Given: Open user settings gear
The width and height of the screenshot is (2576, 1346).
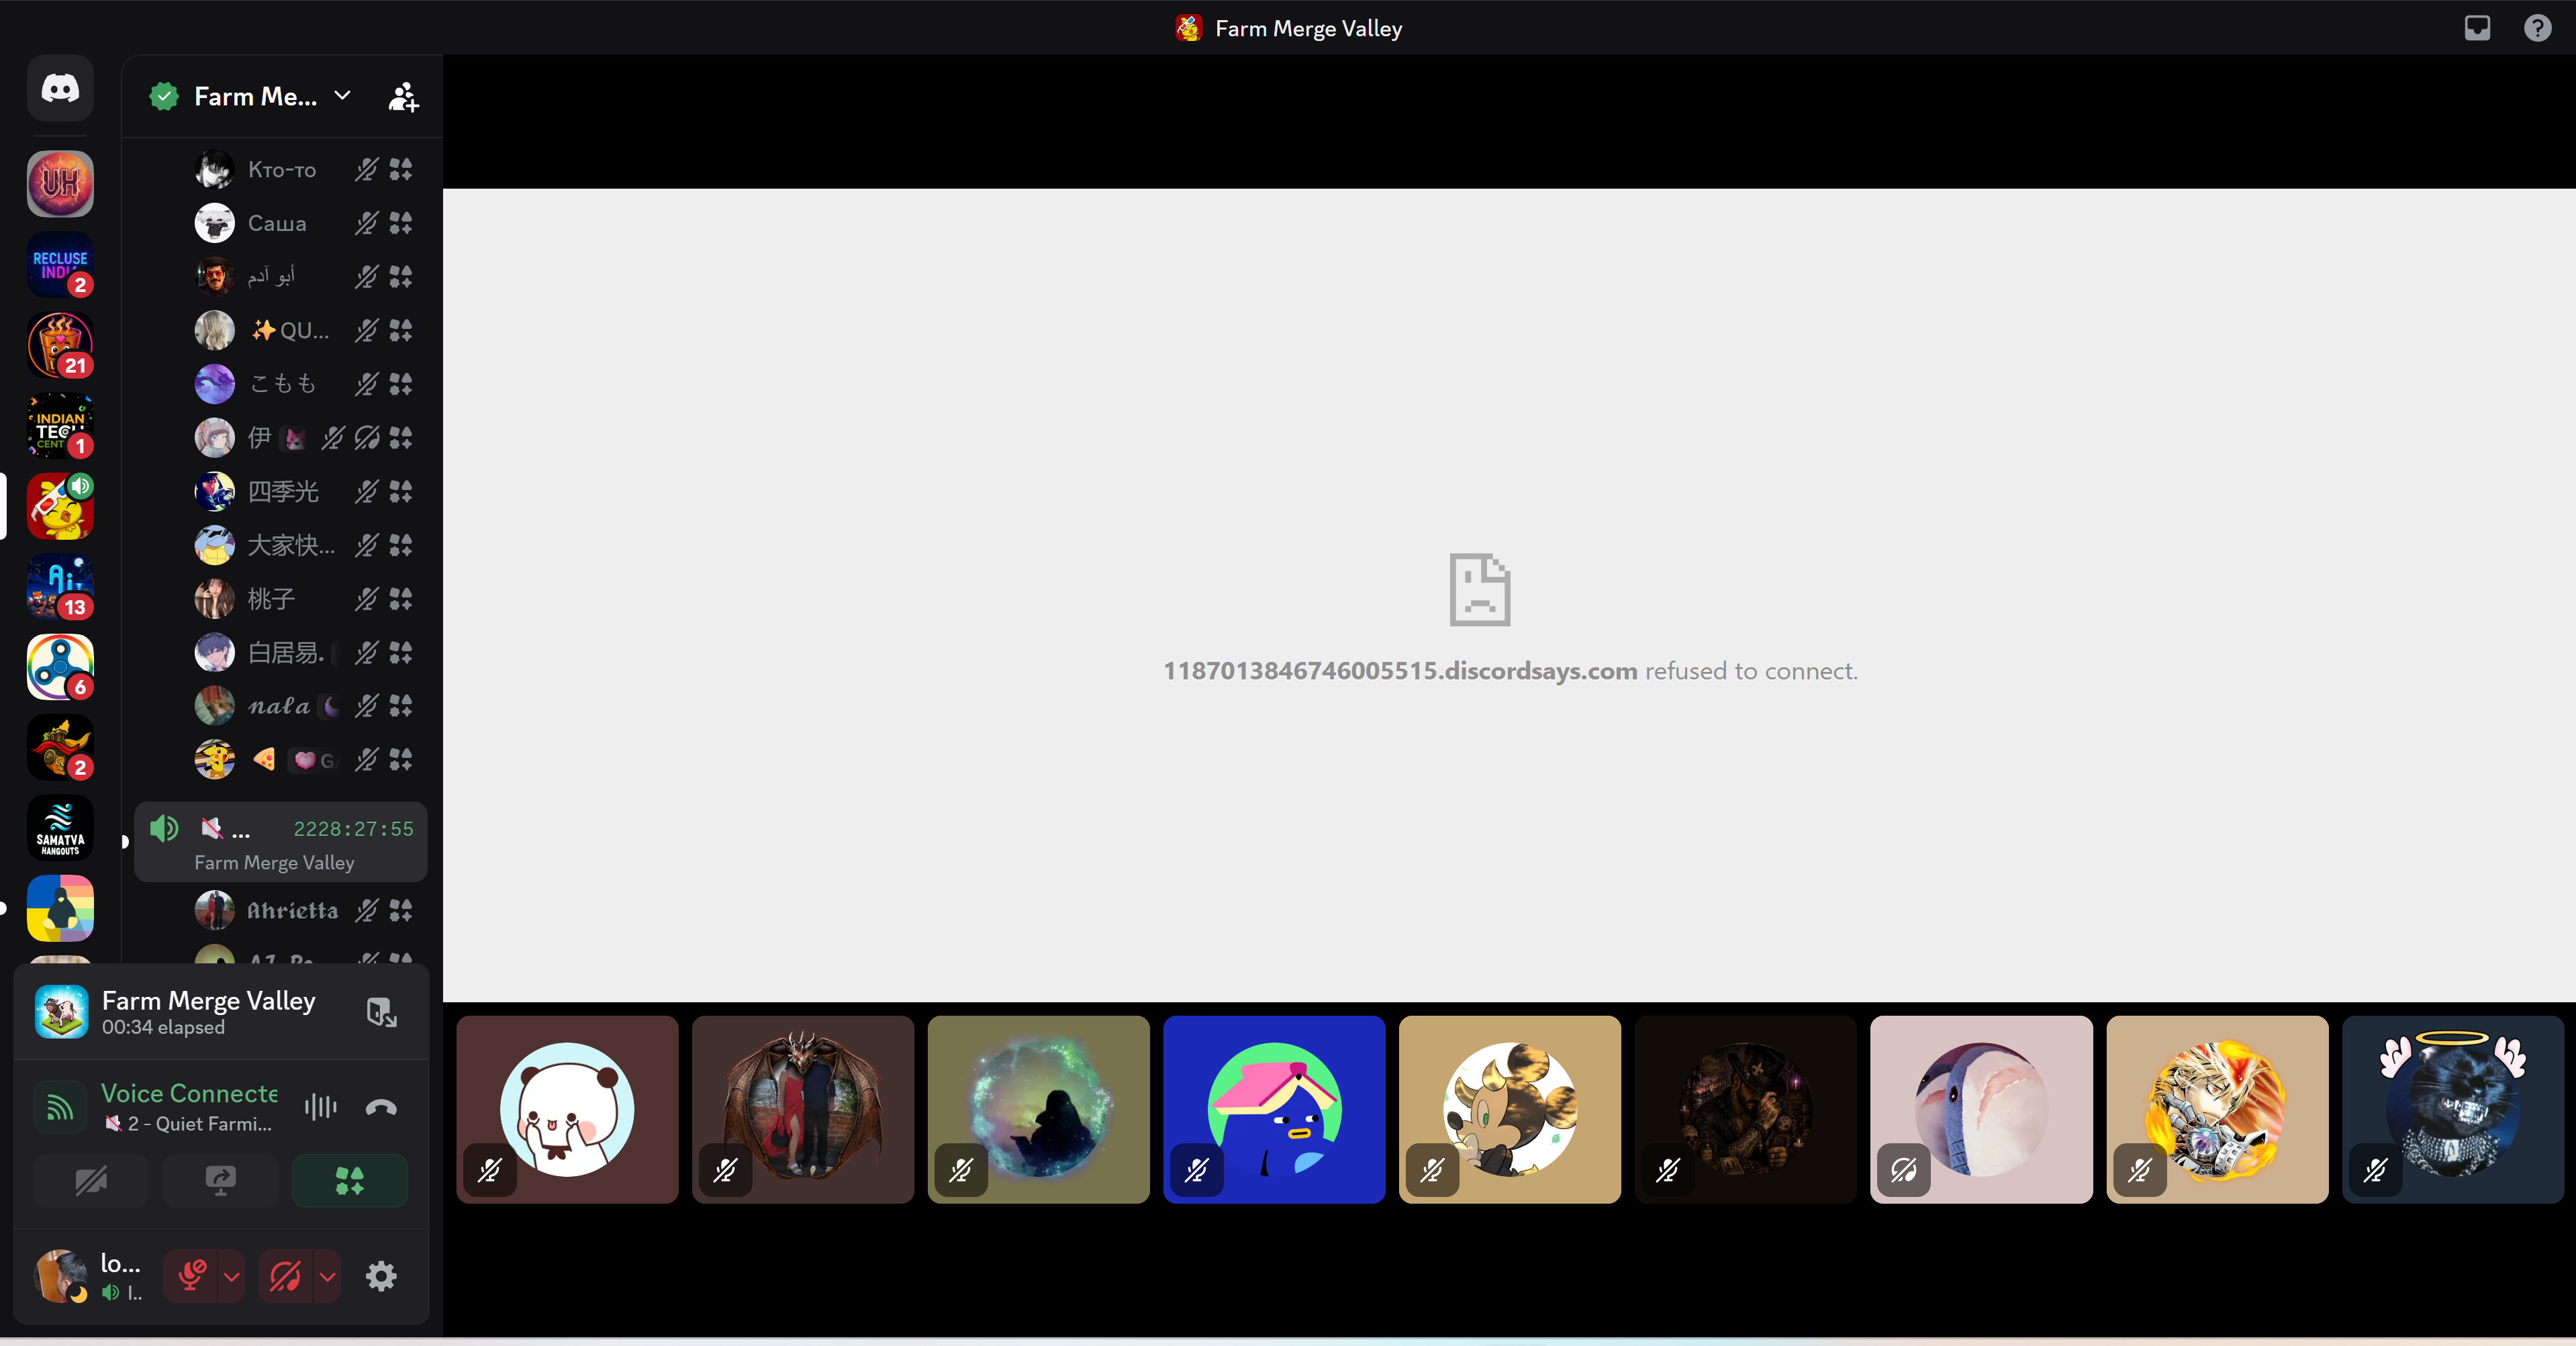Looking at the screenshot, I should 381,1276.
